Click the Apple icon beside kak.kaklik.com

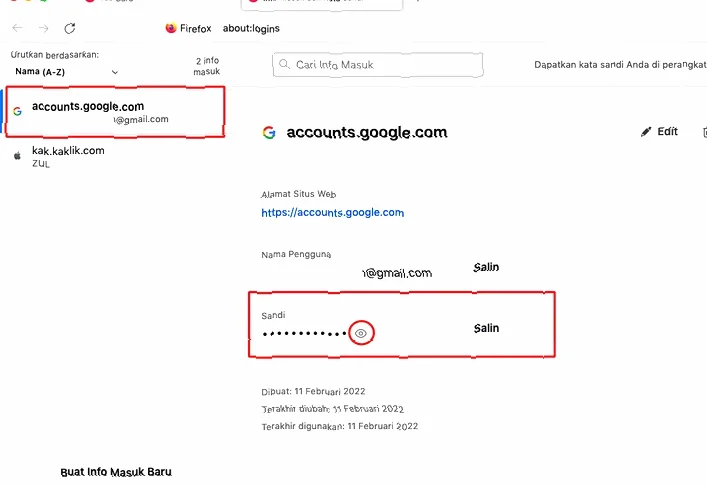[17, 156]
